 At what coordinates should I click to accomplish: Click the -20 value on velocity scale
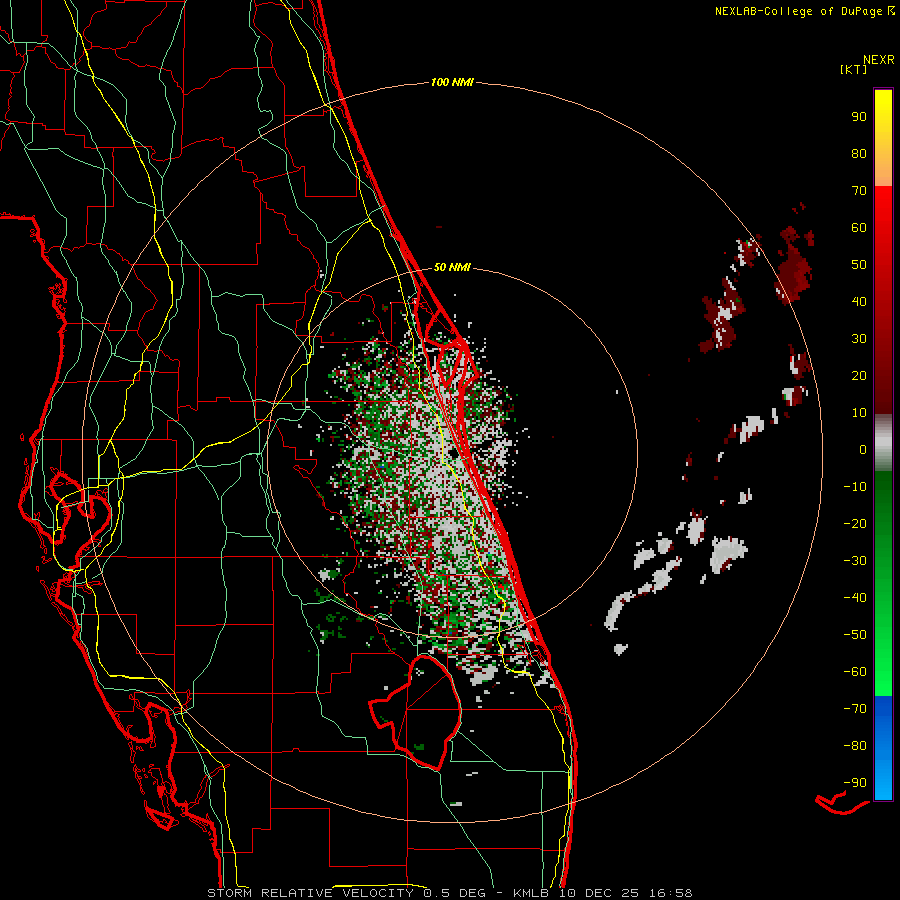855,523
